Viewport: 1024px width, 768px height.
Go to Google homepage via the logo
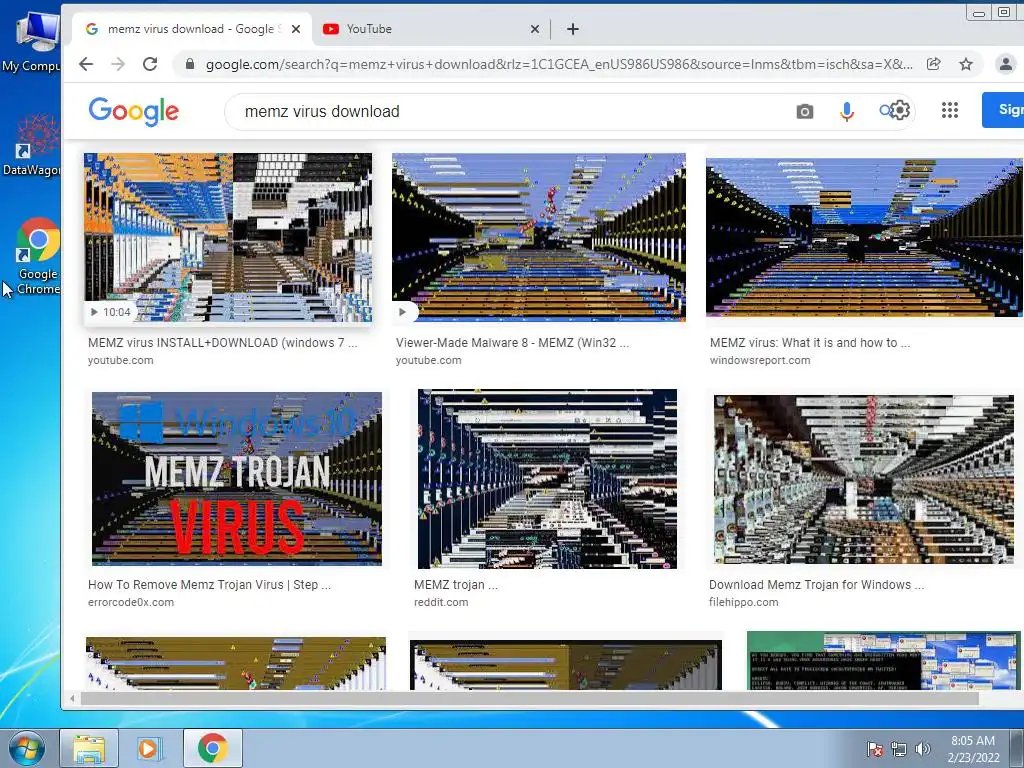133,112
